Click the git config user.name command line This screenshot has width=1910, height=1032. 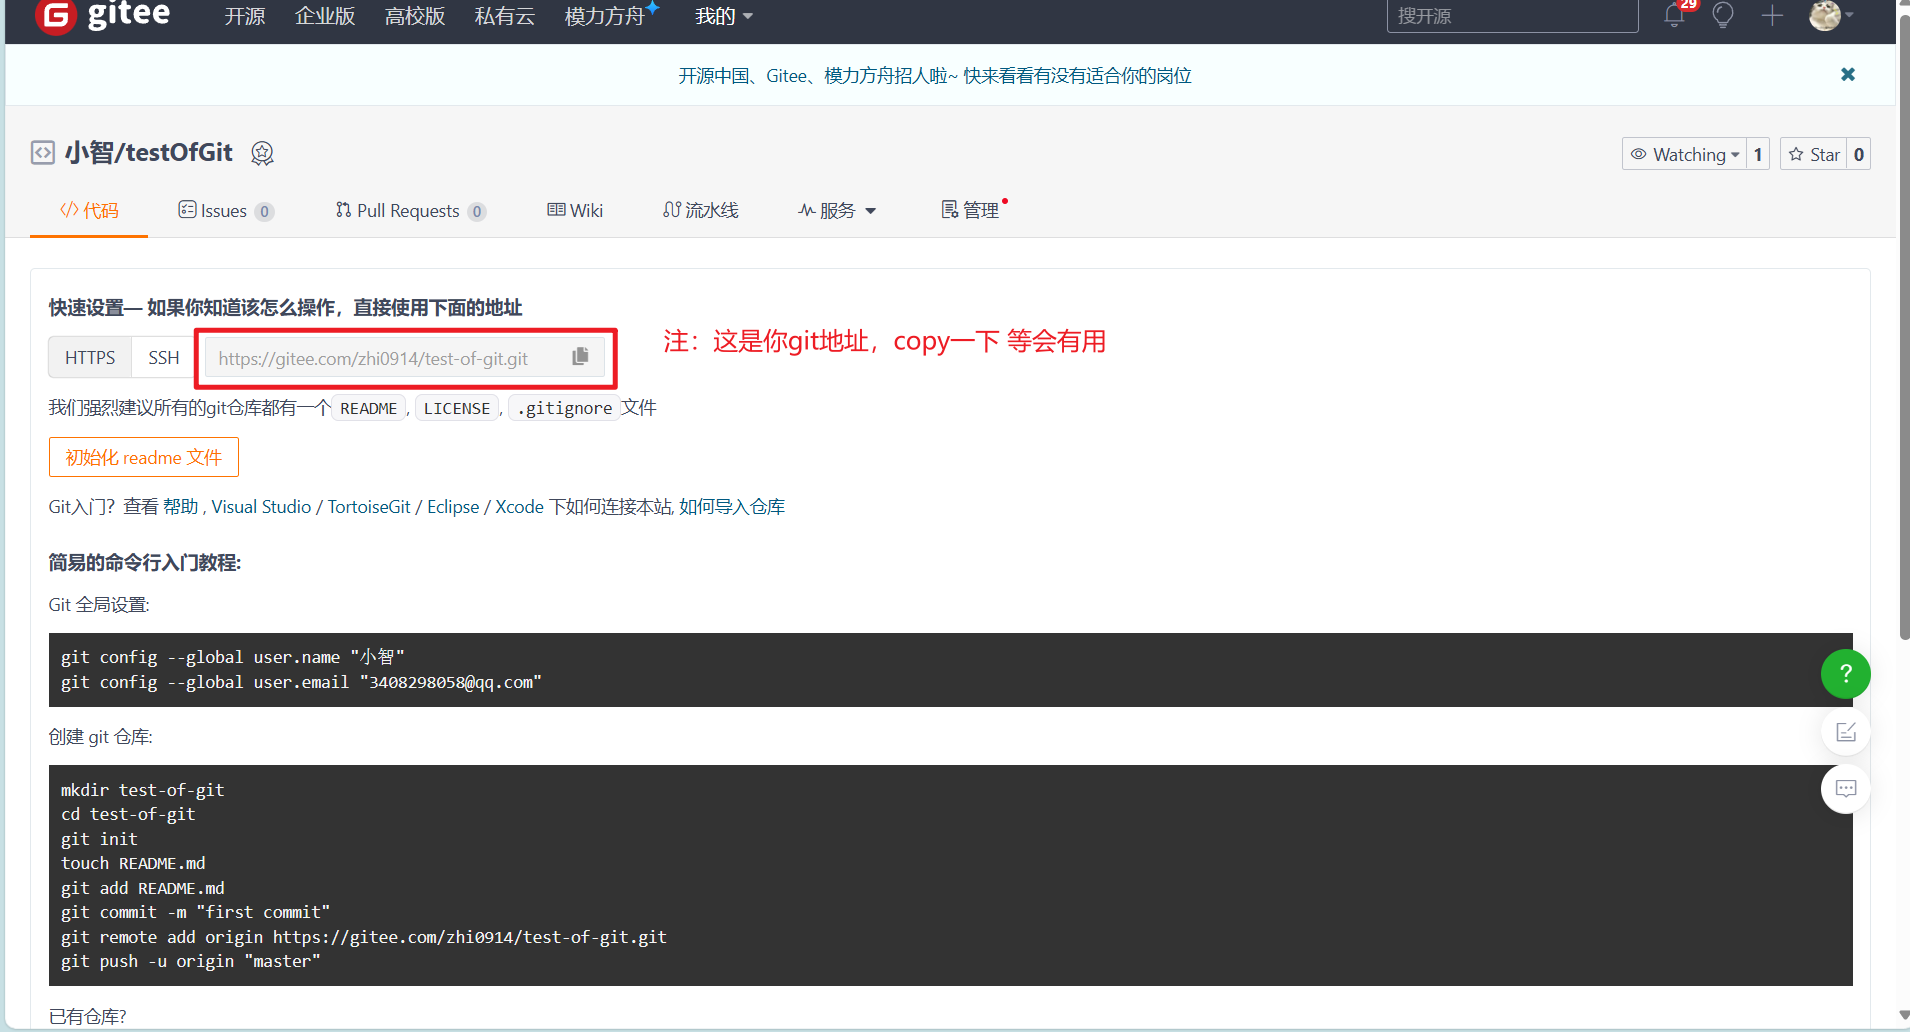[232, 657]
